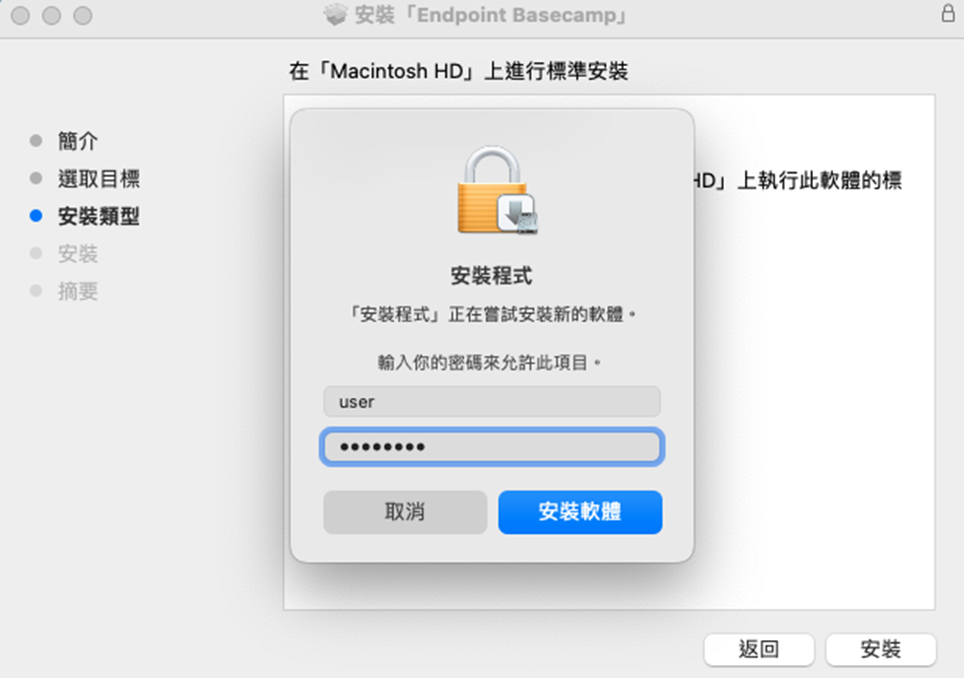Image resolution: width=964 pixels, height=678 pixels.
Task: Click the padlock icon in title bar
Action: point(947,13)
